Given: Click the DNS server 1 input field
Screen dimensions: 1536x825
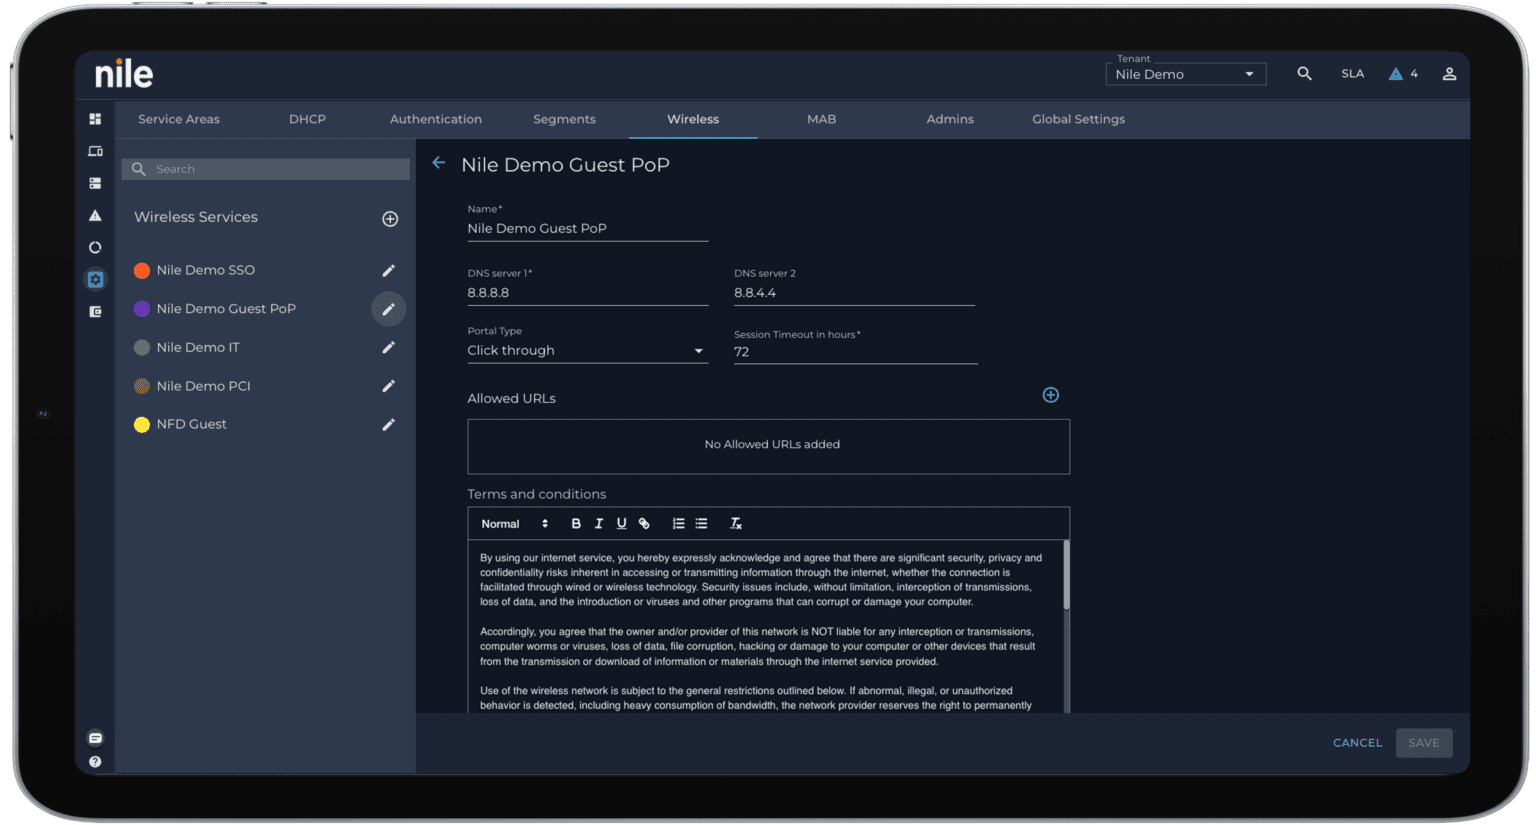Looking at the screenshot, I should [587, 293].
